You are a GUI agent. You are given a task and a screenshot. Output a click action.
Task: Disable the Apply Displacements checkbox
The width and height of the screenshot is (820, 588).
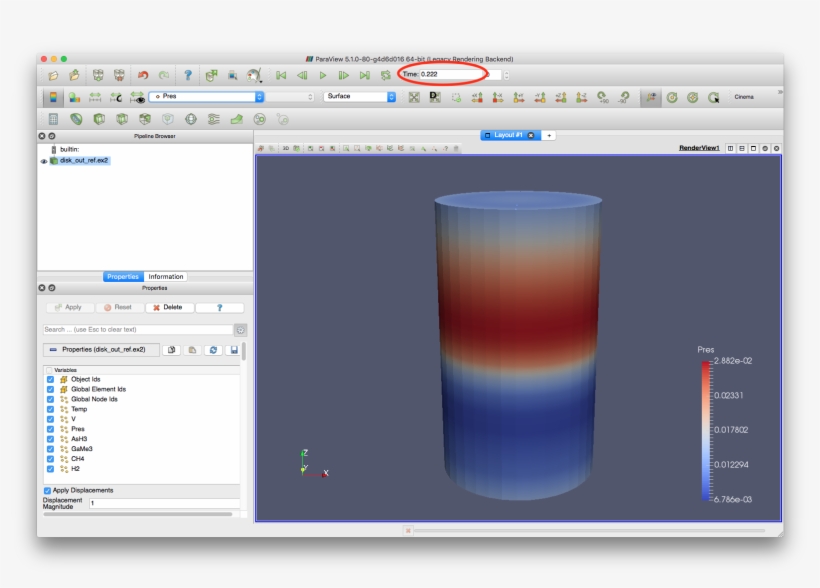pyautogui.click(x=49, y=489)
